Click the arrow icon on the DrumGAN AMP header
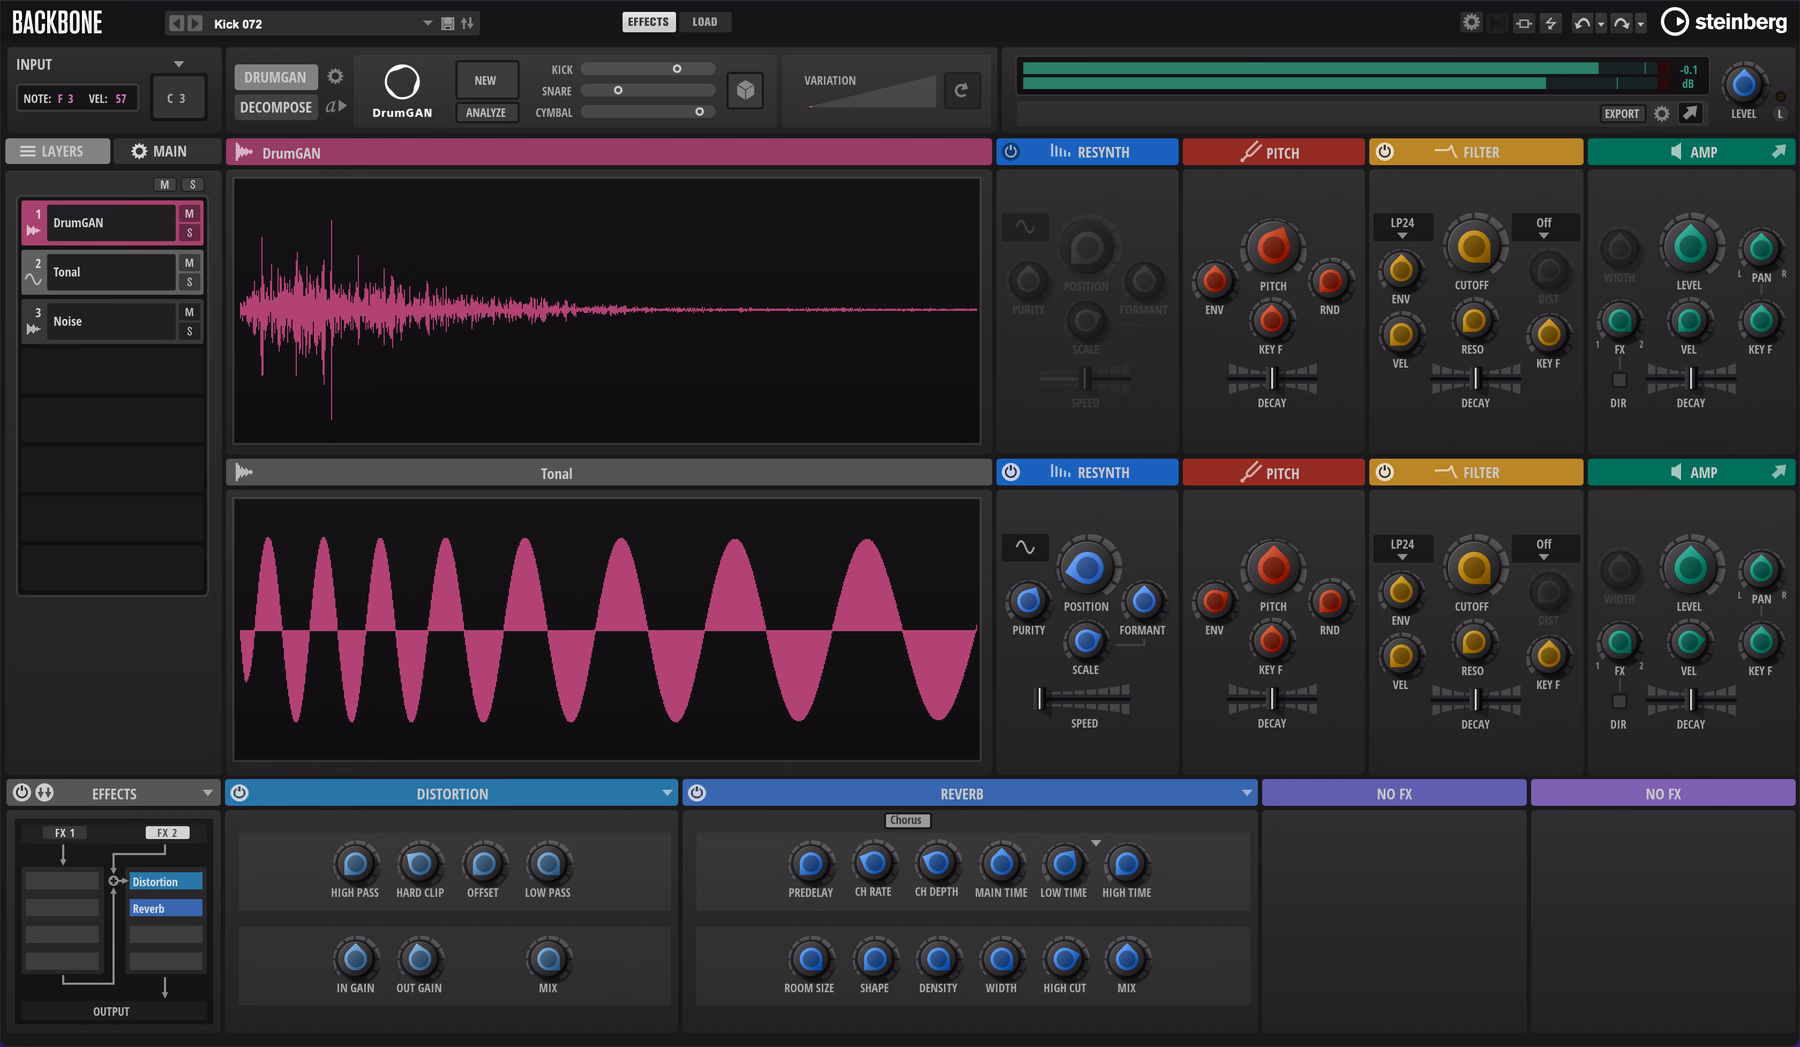This screenshot has height=1047, width=1800. [x=1779, y=151]
